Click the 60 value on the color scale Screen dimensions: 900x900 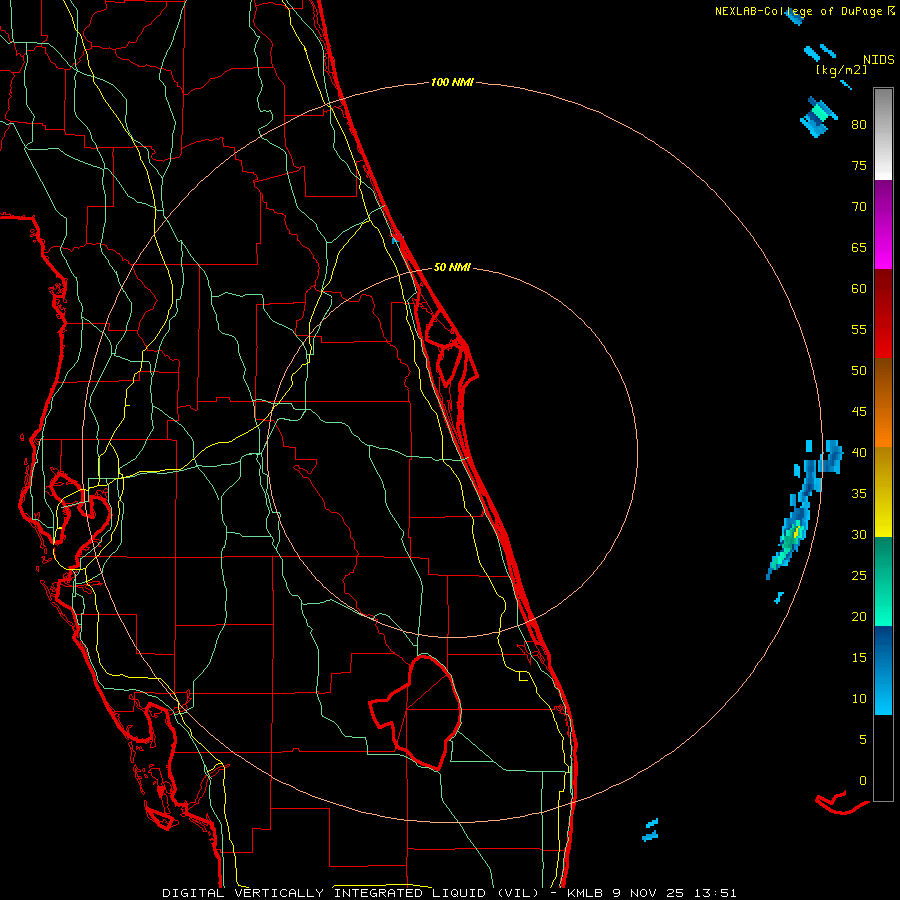(859, 289)
